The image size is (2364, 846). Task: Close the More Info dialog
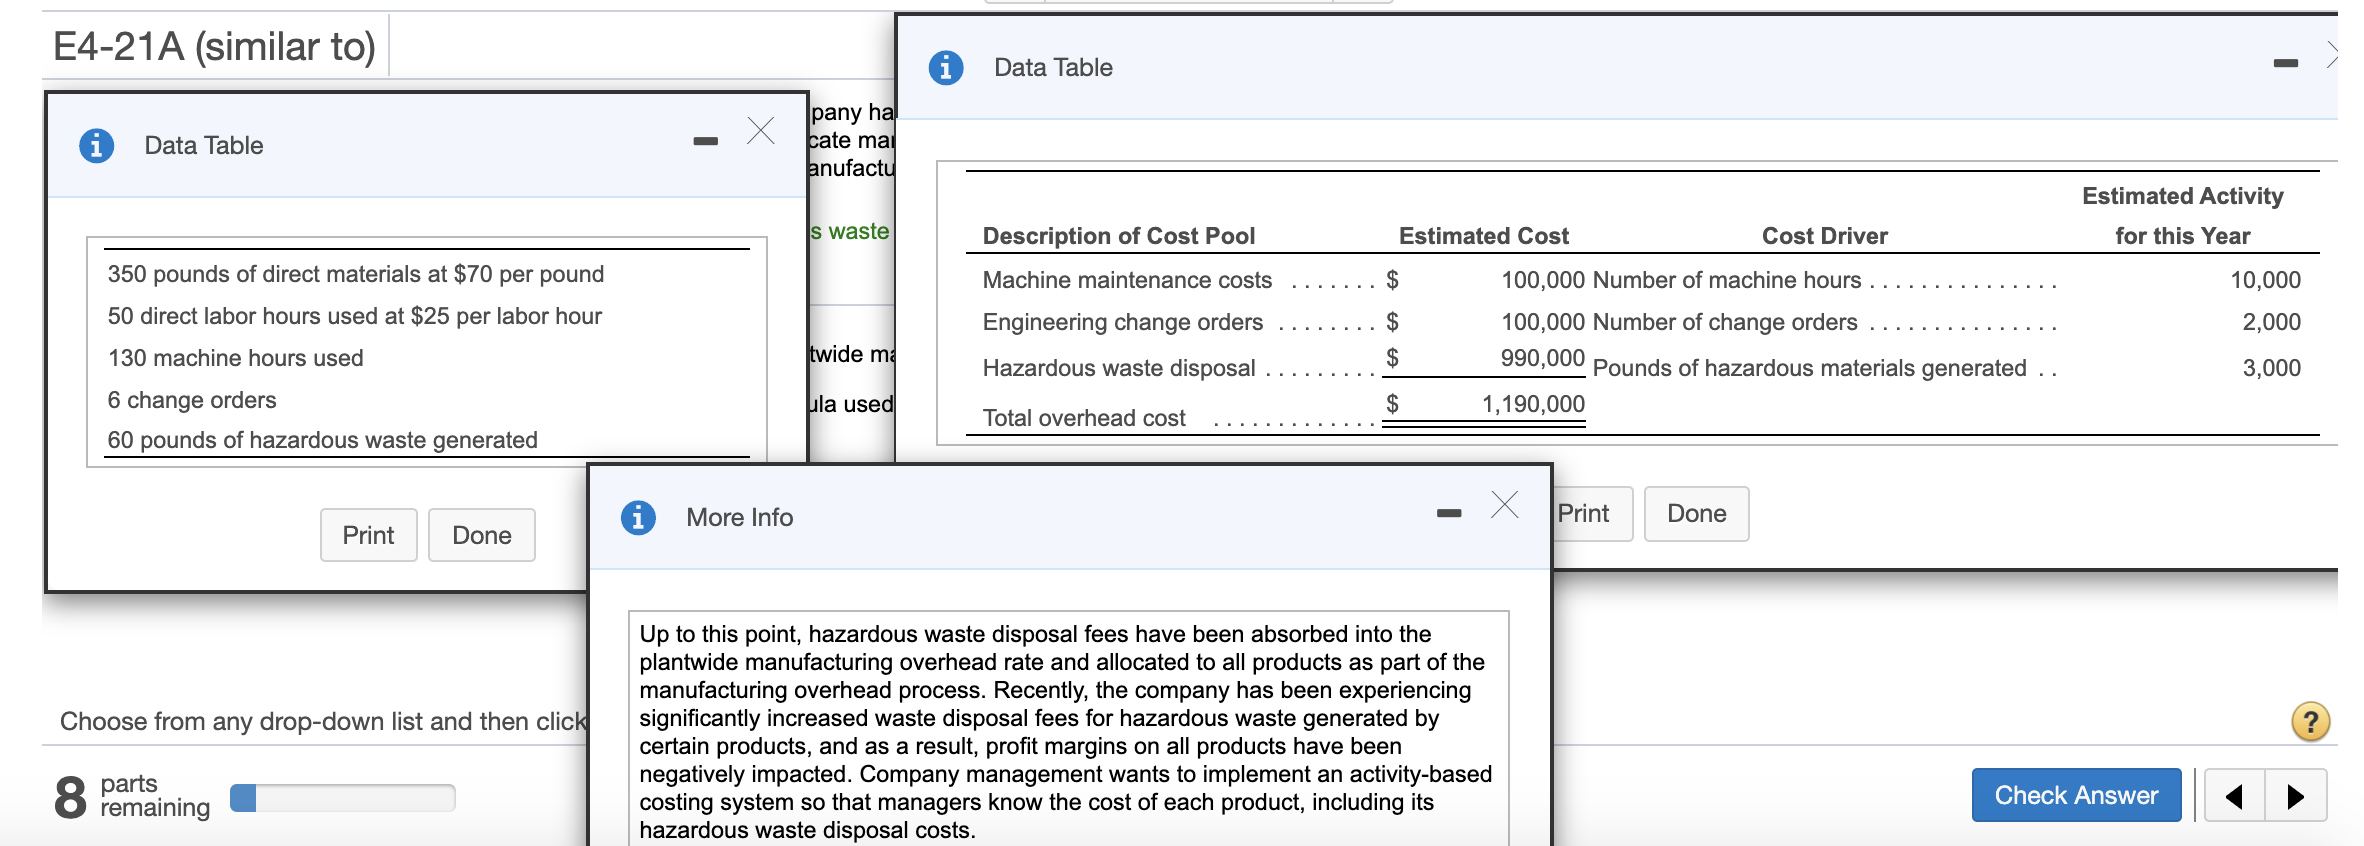point(1505,504)
